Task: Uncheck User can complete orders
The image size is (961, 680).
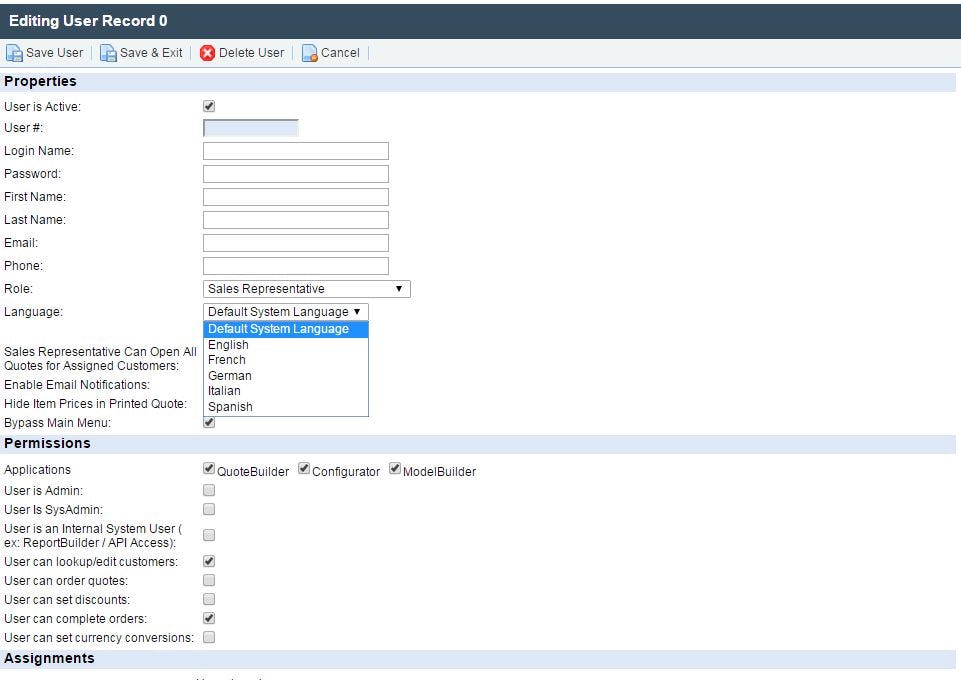Action: [209, 618]
